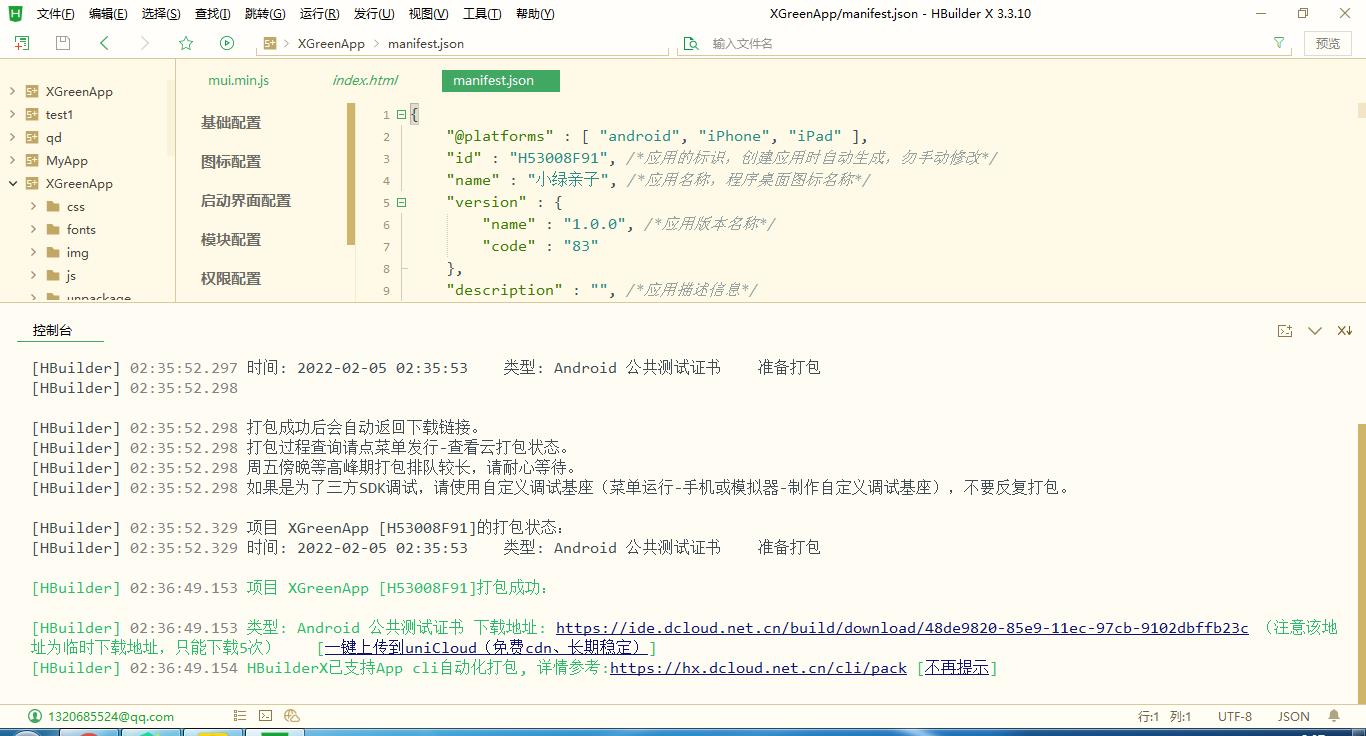Open the 编辑(E) menu
This screenshot has width=1366, height=736.
pyautogui.click(x=108, y=14)
